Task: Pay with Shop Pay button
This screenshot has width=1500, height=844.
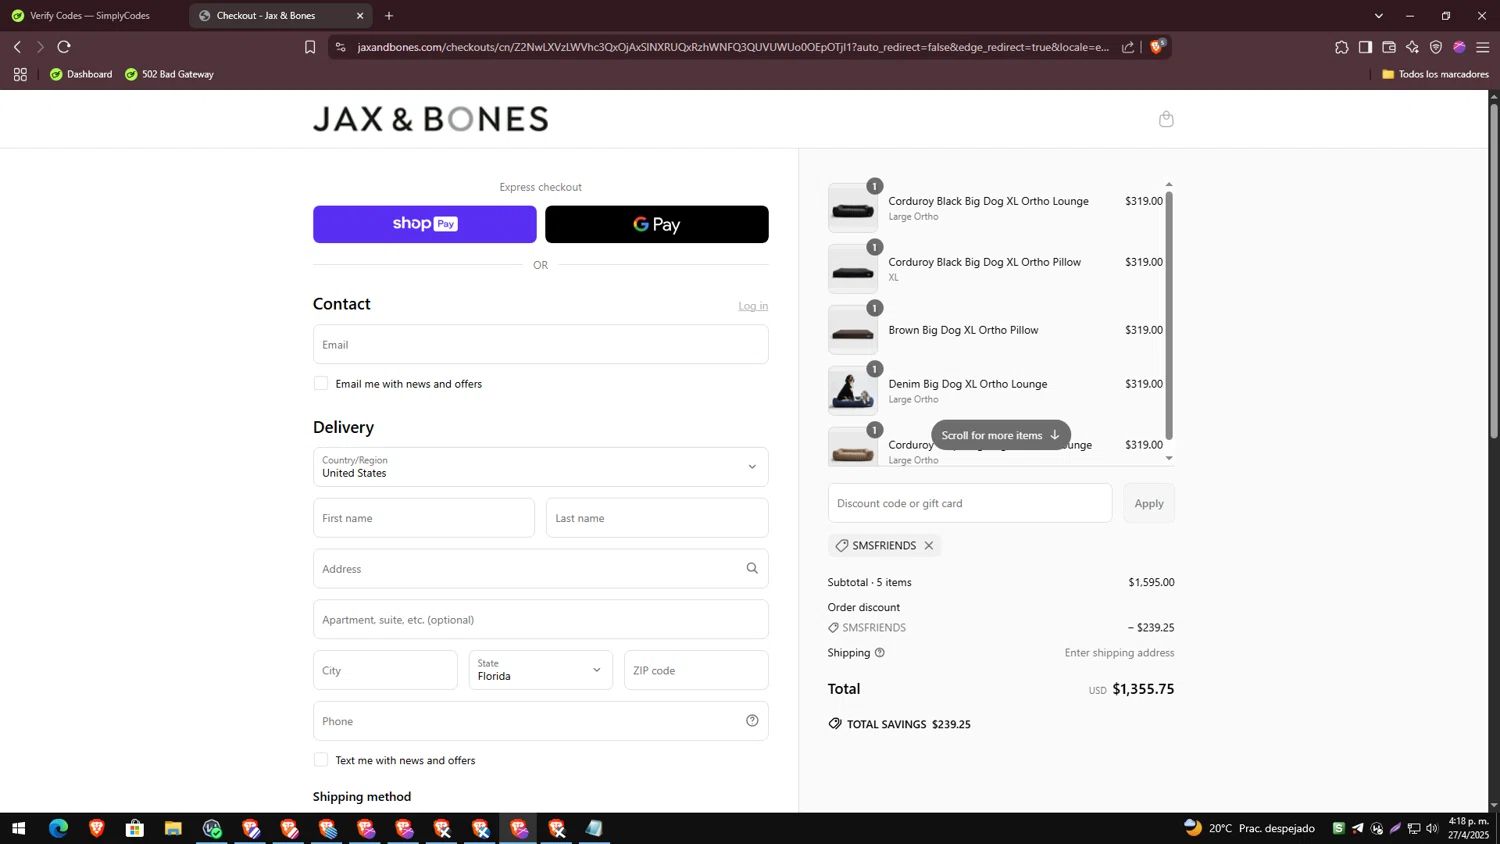Action: (425, 224)
